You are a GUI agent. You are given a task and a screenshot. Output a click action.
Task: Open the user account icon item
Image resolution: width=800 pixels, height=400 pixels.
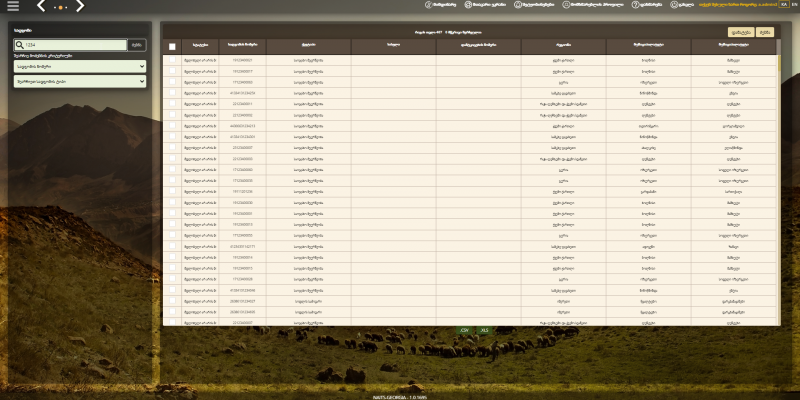point(682,5)
